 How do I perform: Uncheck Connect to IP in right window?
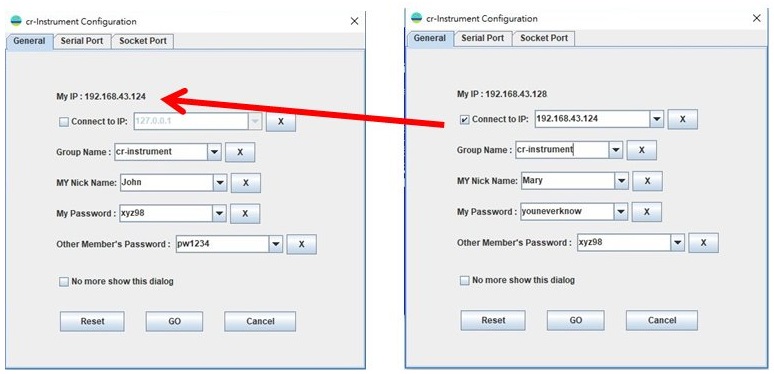(464, 119)
